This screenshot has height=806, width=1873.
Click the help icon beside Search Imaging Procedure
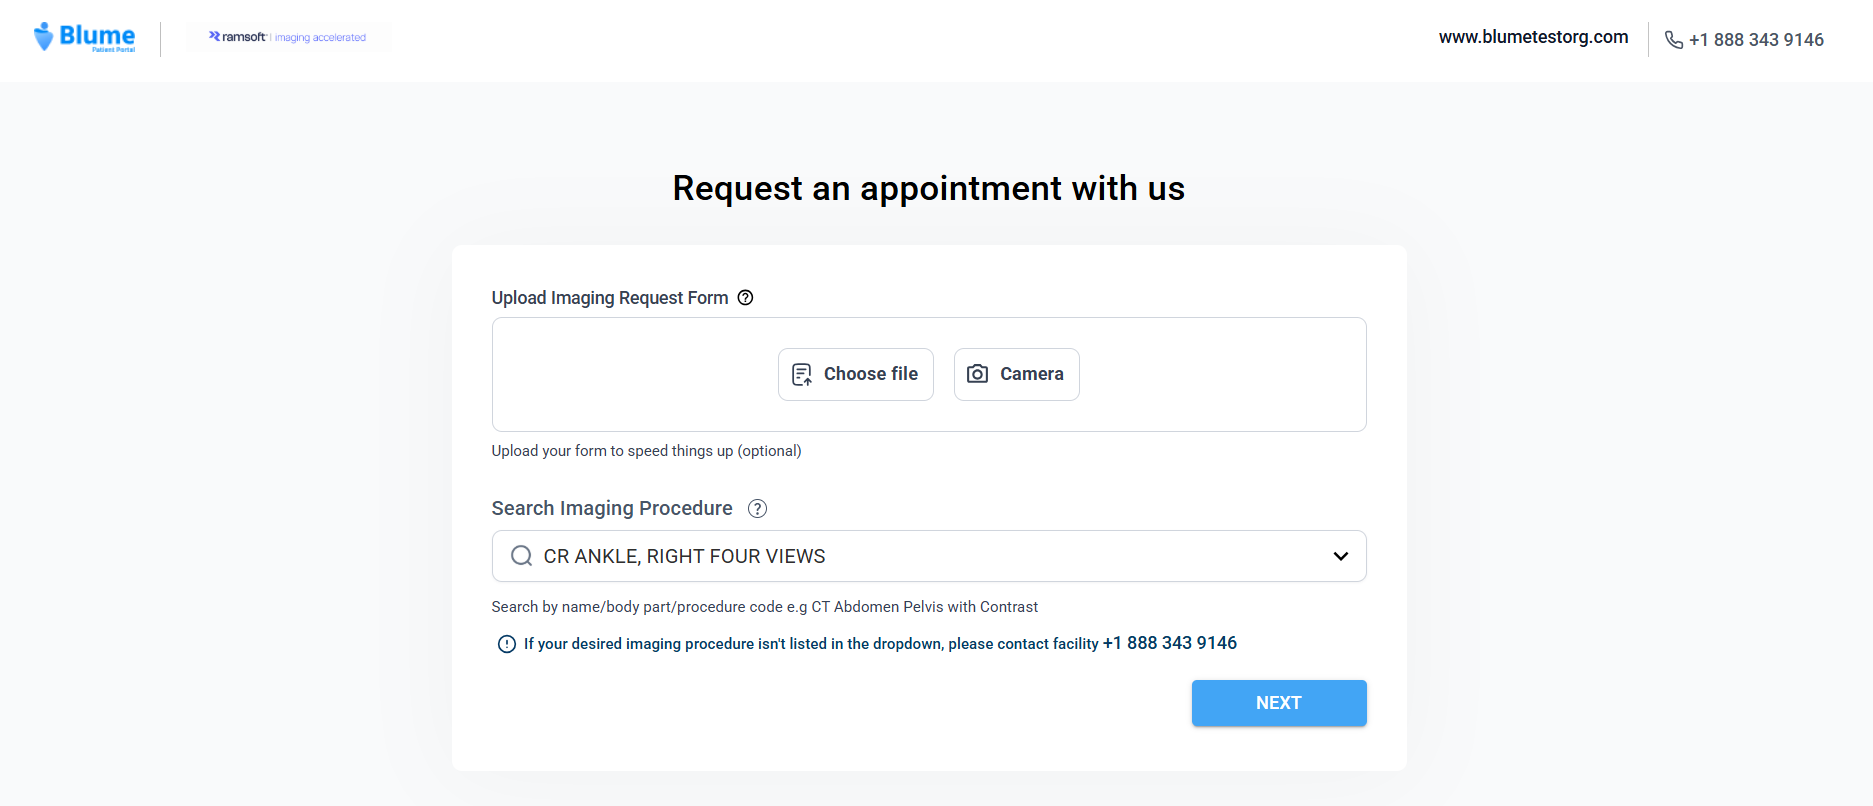(x=757, y=509)
